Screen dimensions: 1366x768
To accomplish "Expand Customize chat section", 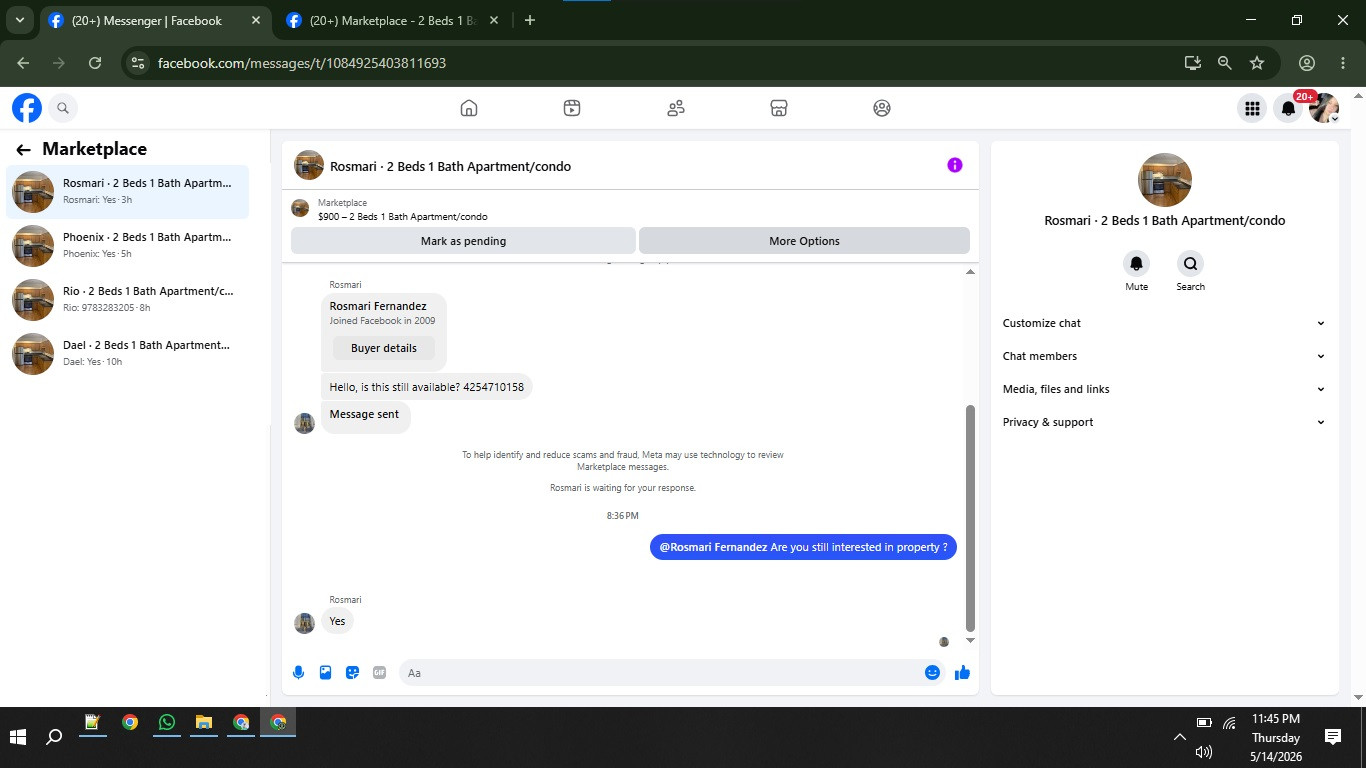I will click(1164, 323).
